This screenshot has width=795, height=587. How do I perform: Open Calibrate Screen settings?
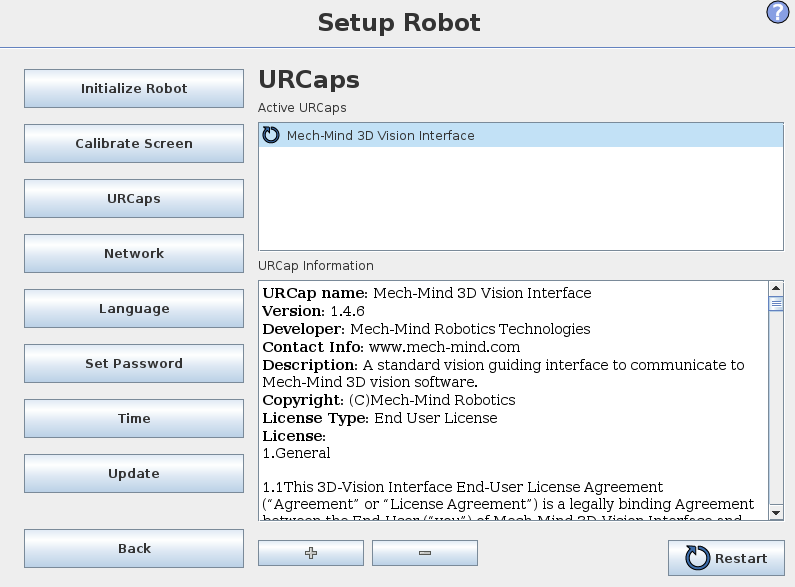click(x=134, y=143)
